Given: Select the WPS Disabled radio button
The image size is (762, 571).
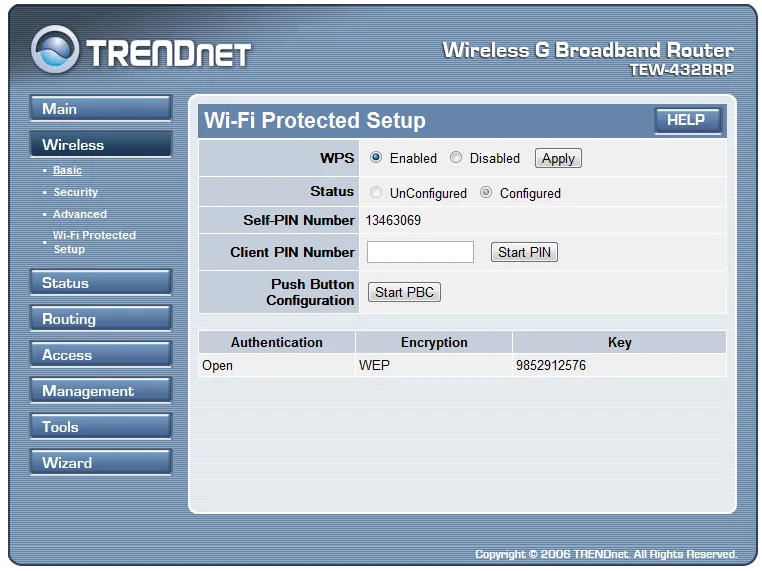Looking at the screenshot, I should [x=456, y=158].
